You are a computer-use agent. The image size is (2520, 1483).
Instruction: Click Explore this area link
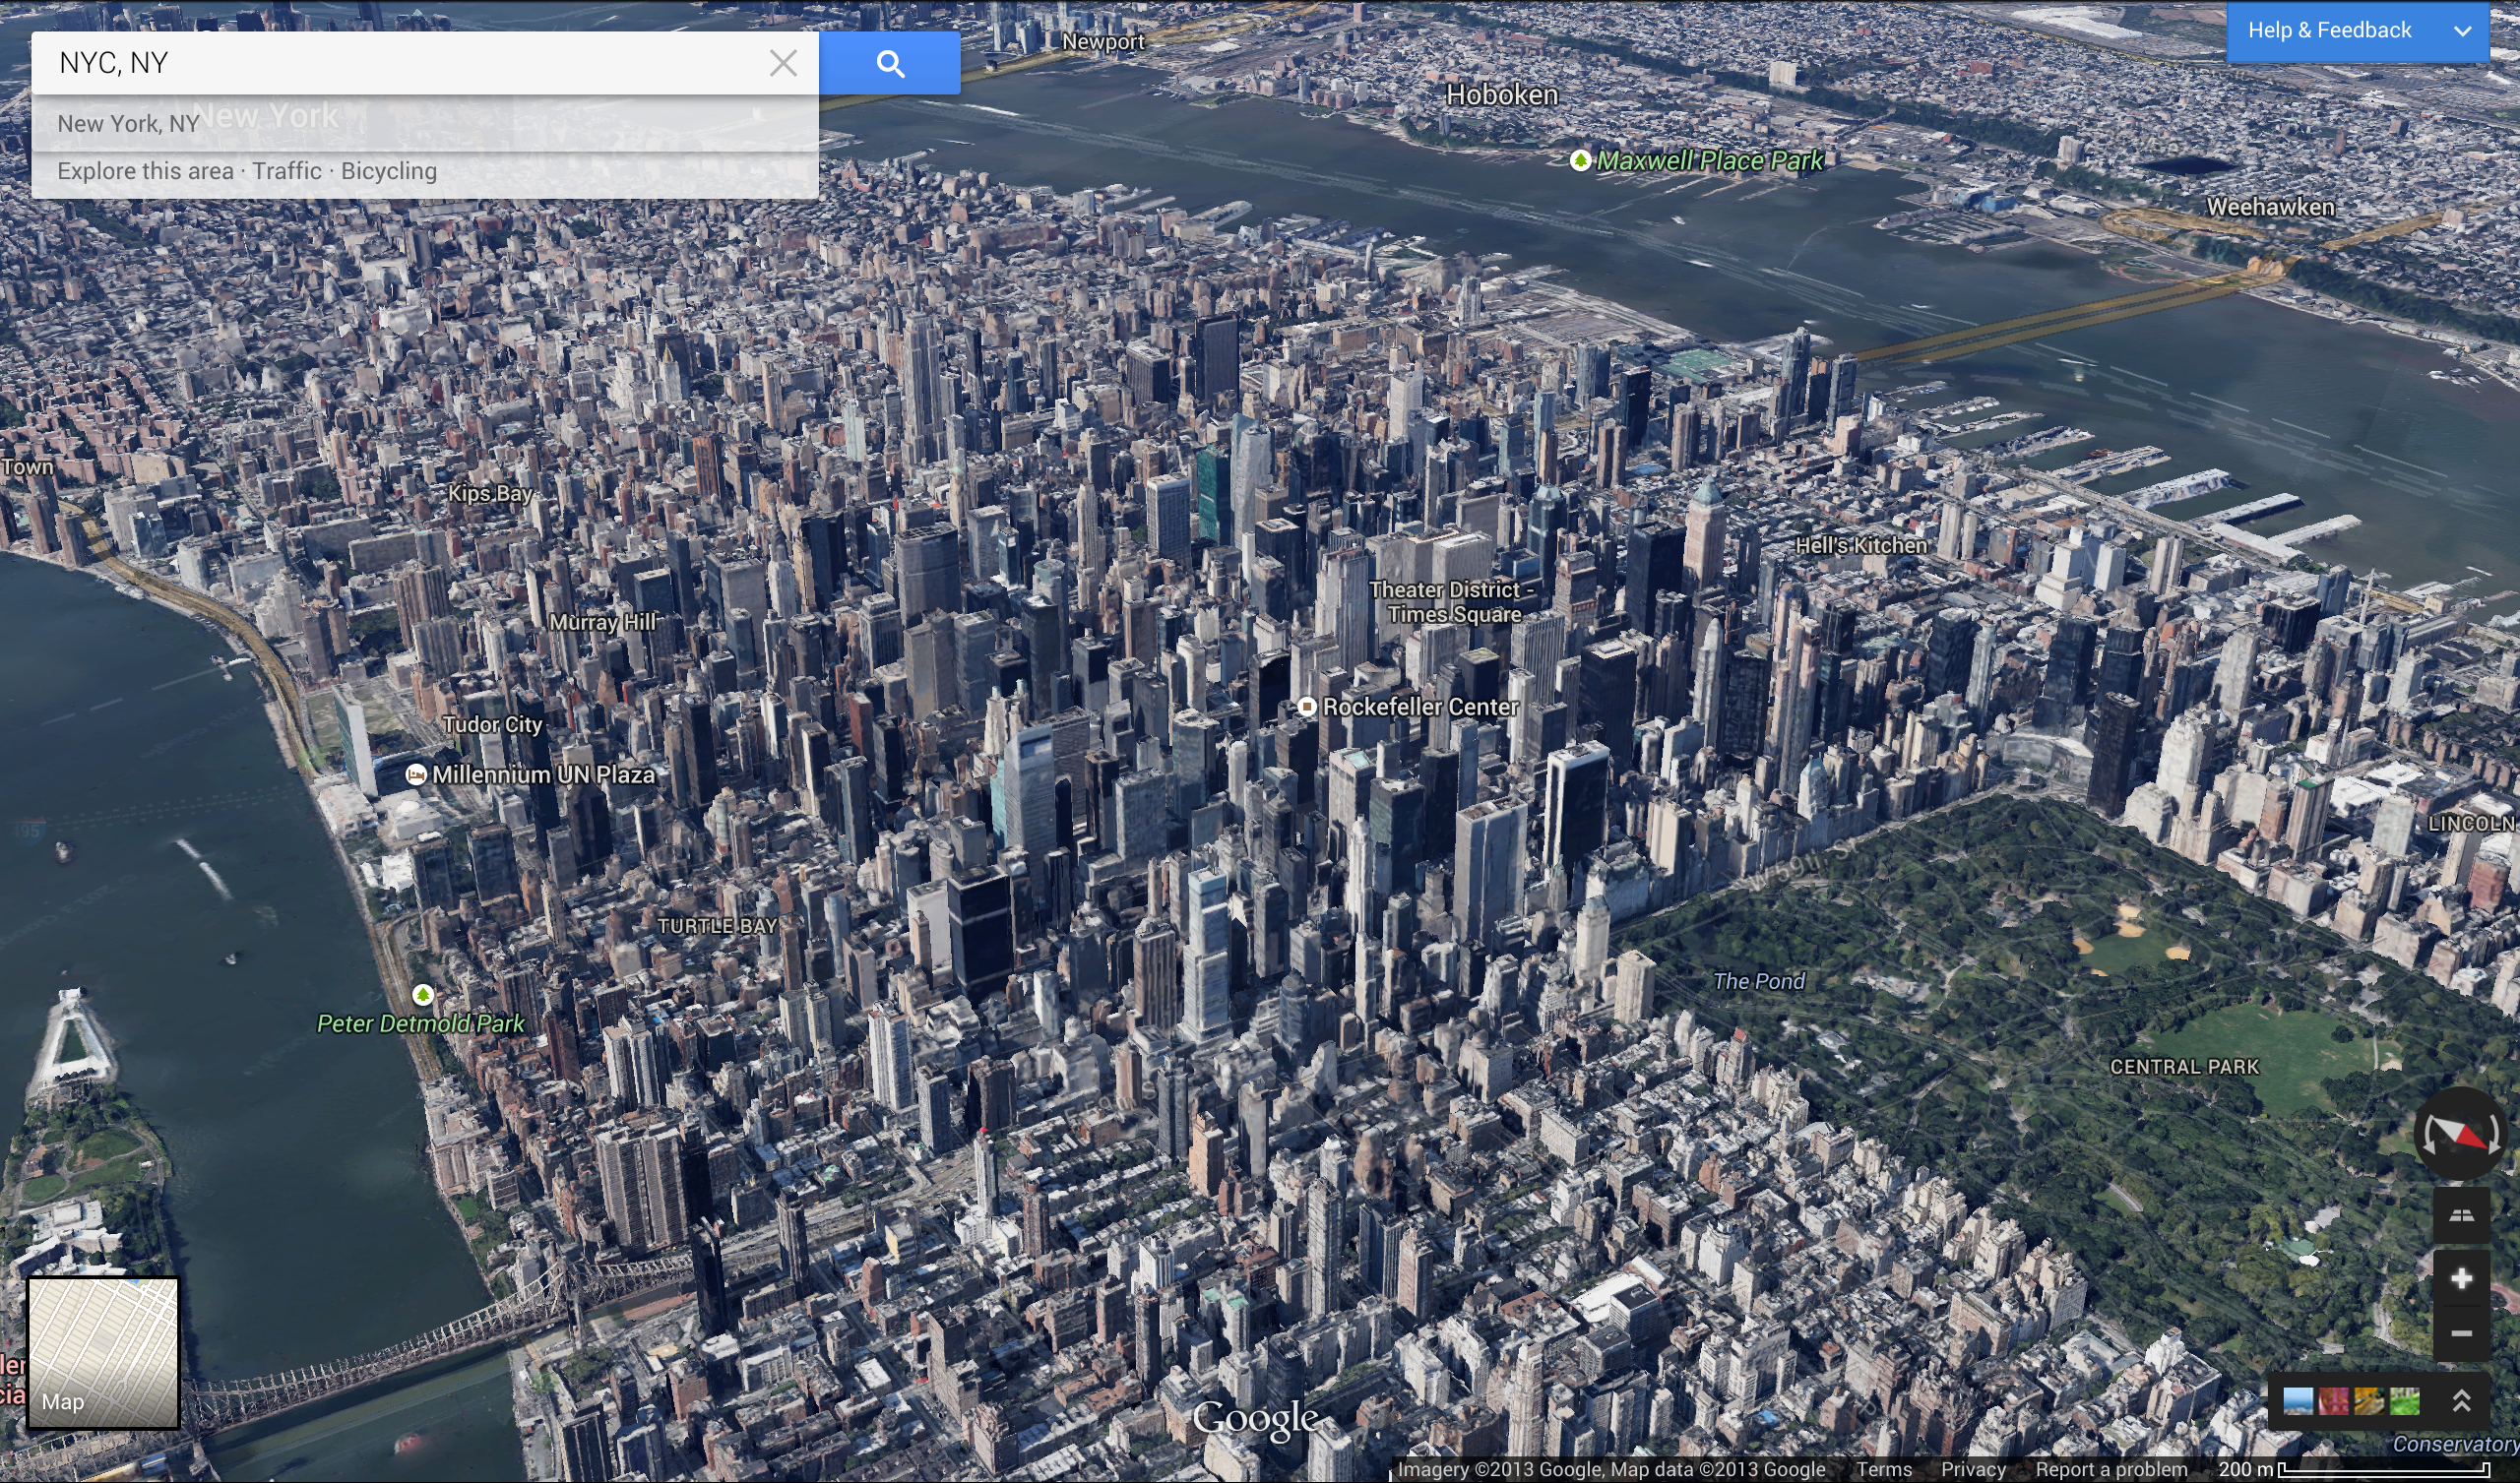pyautogui.click(x=145, y=171)
